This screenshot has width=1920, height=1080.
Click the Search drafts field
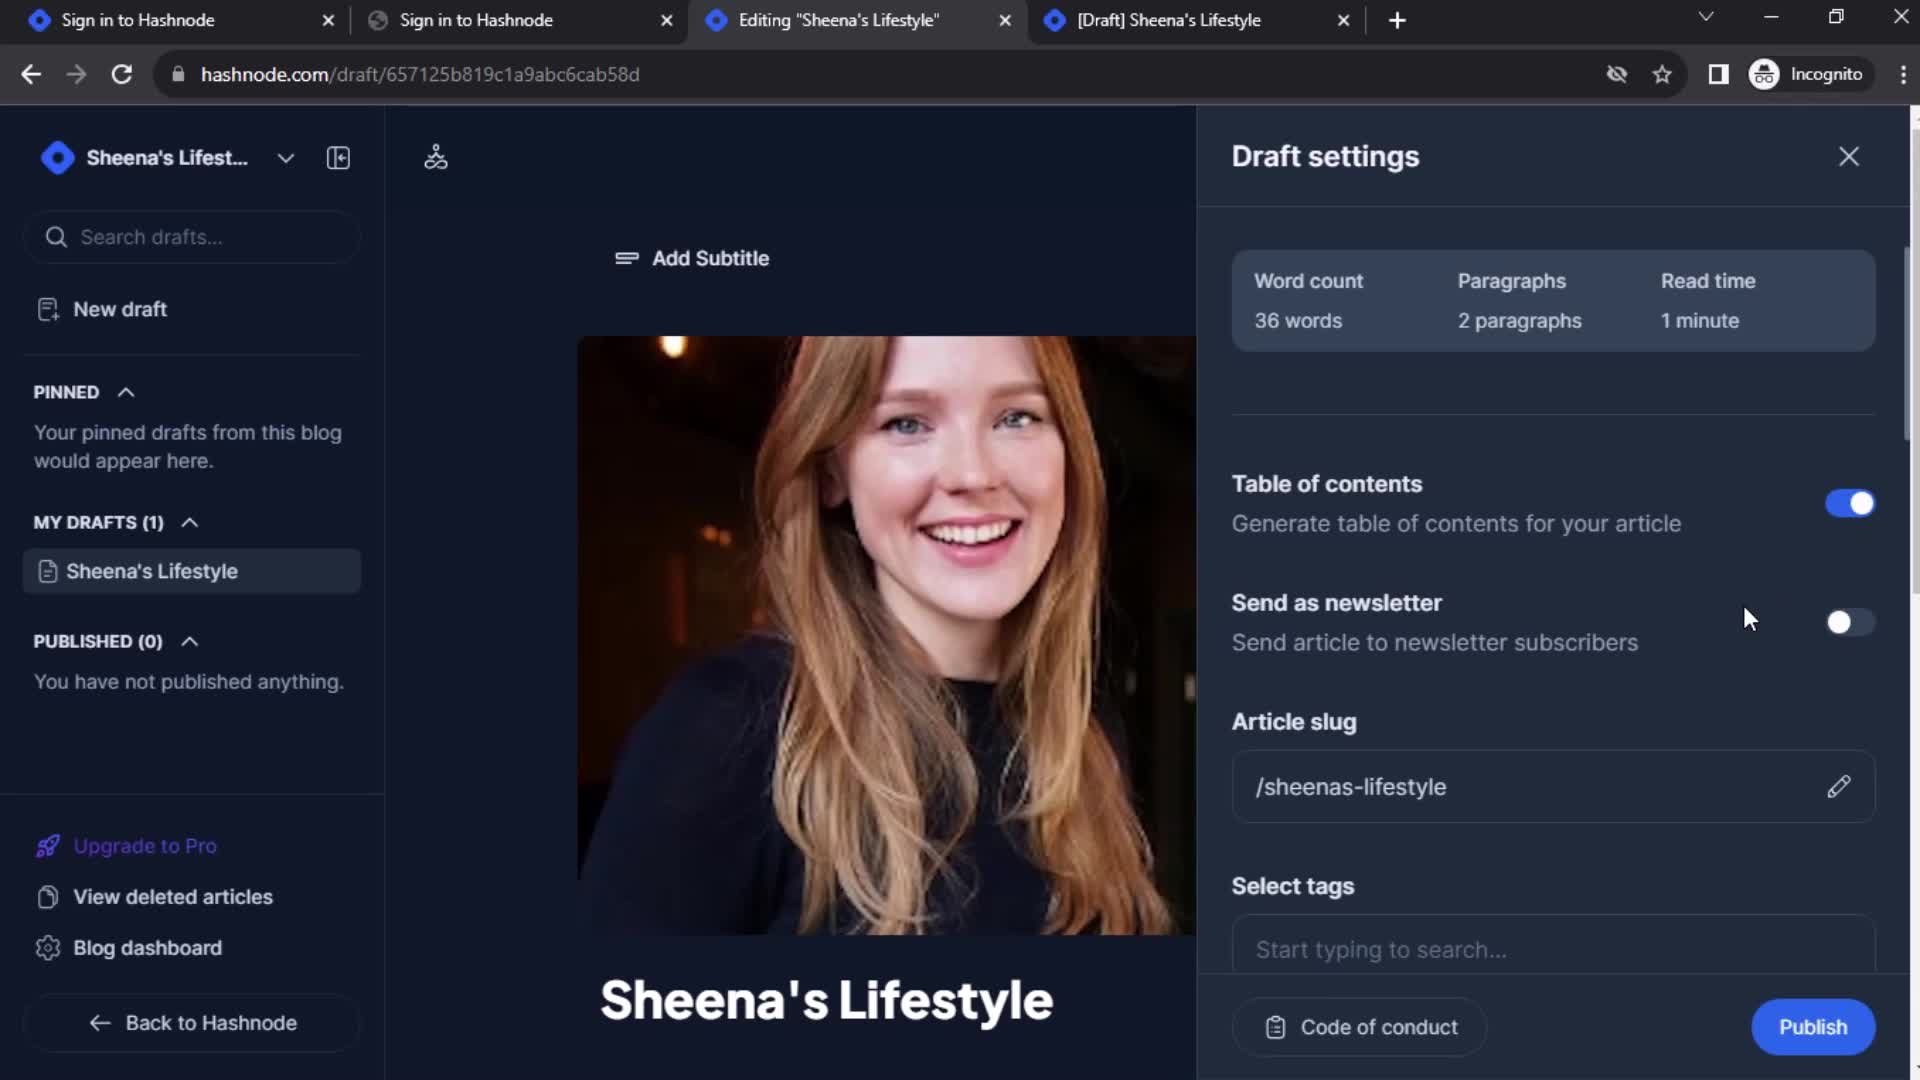[192, 237]
